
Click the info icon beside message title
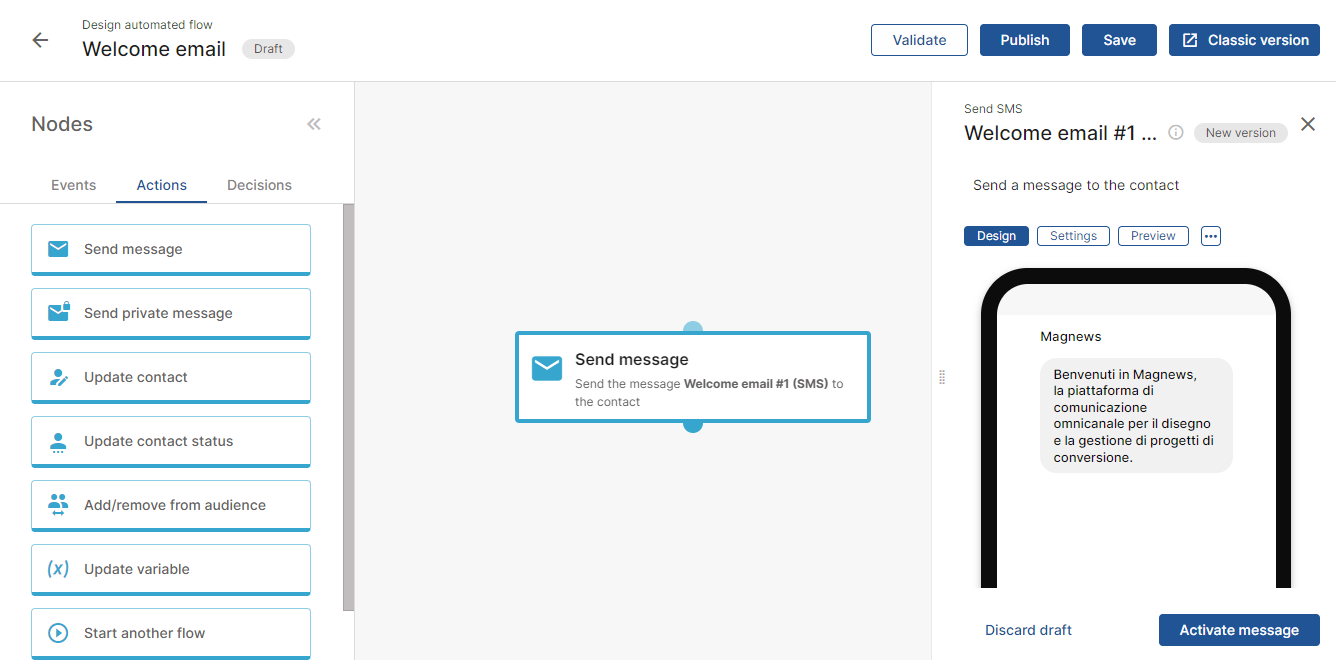pos(1176,133)
